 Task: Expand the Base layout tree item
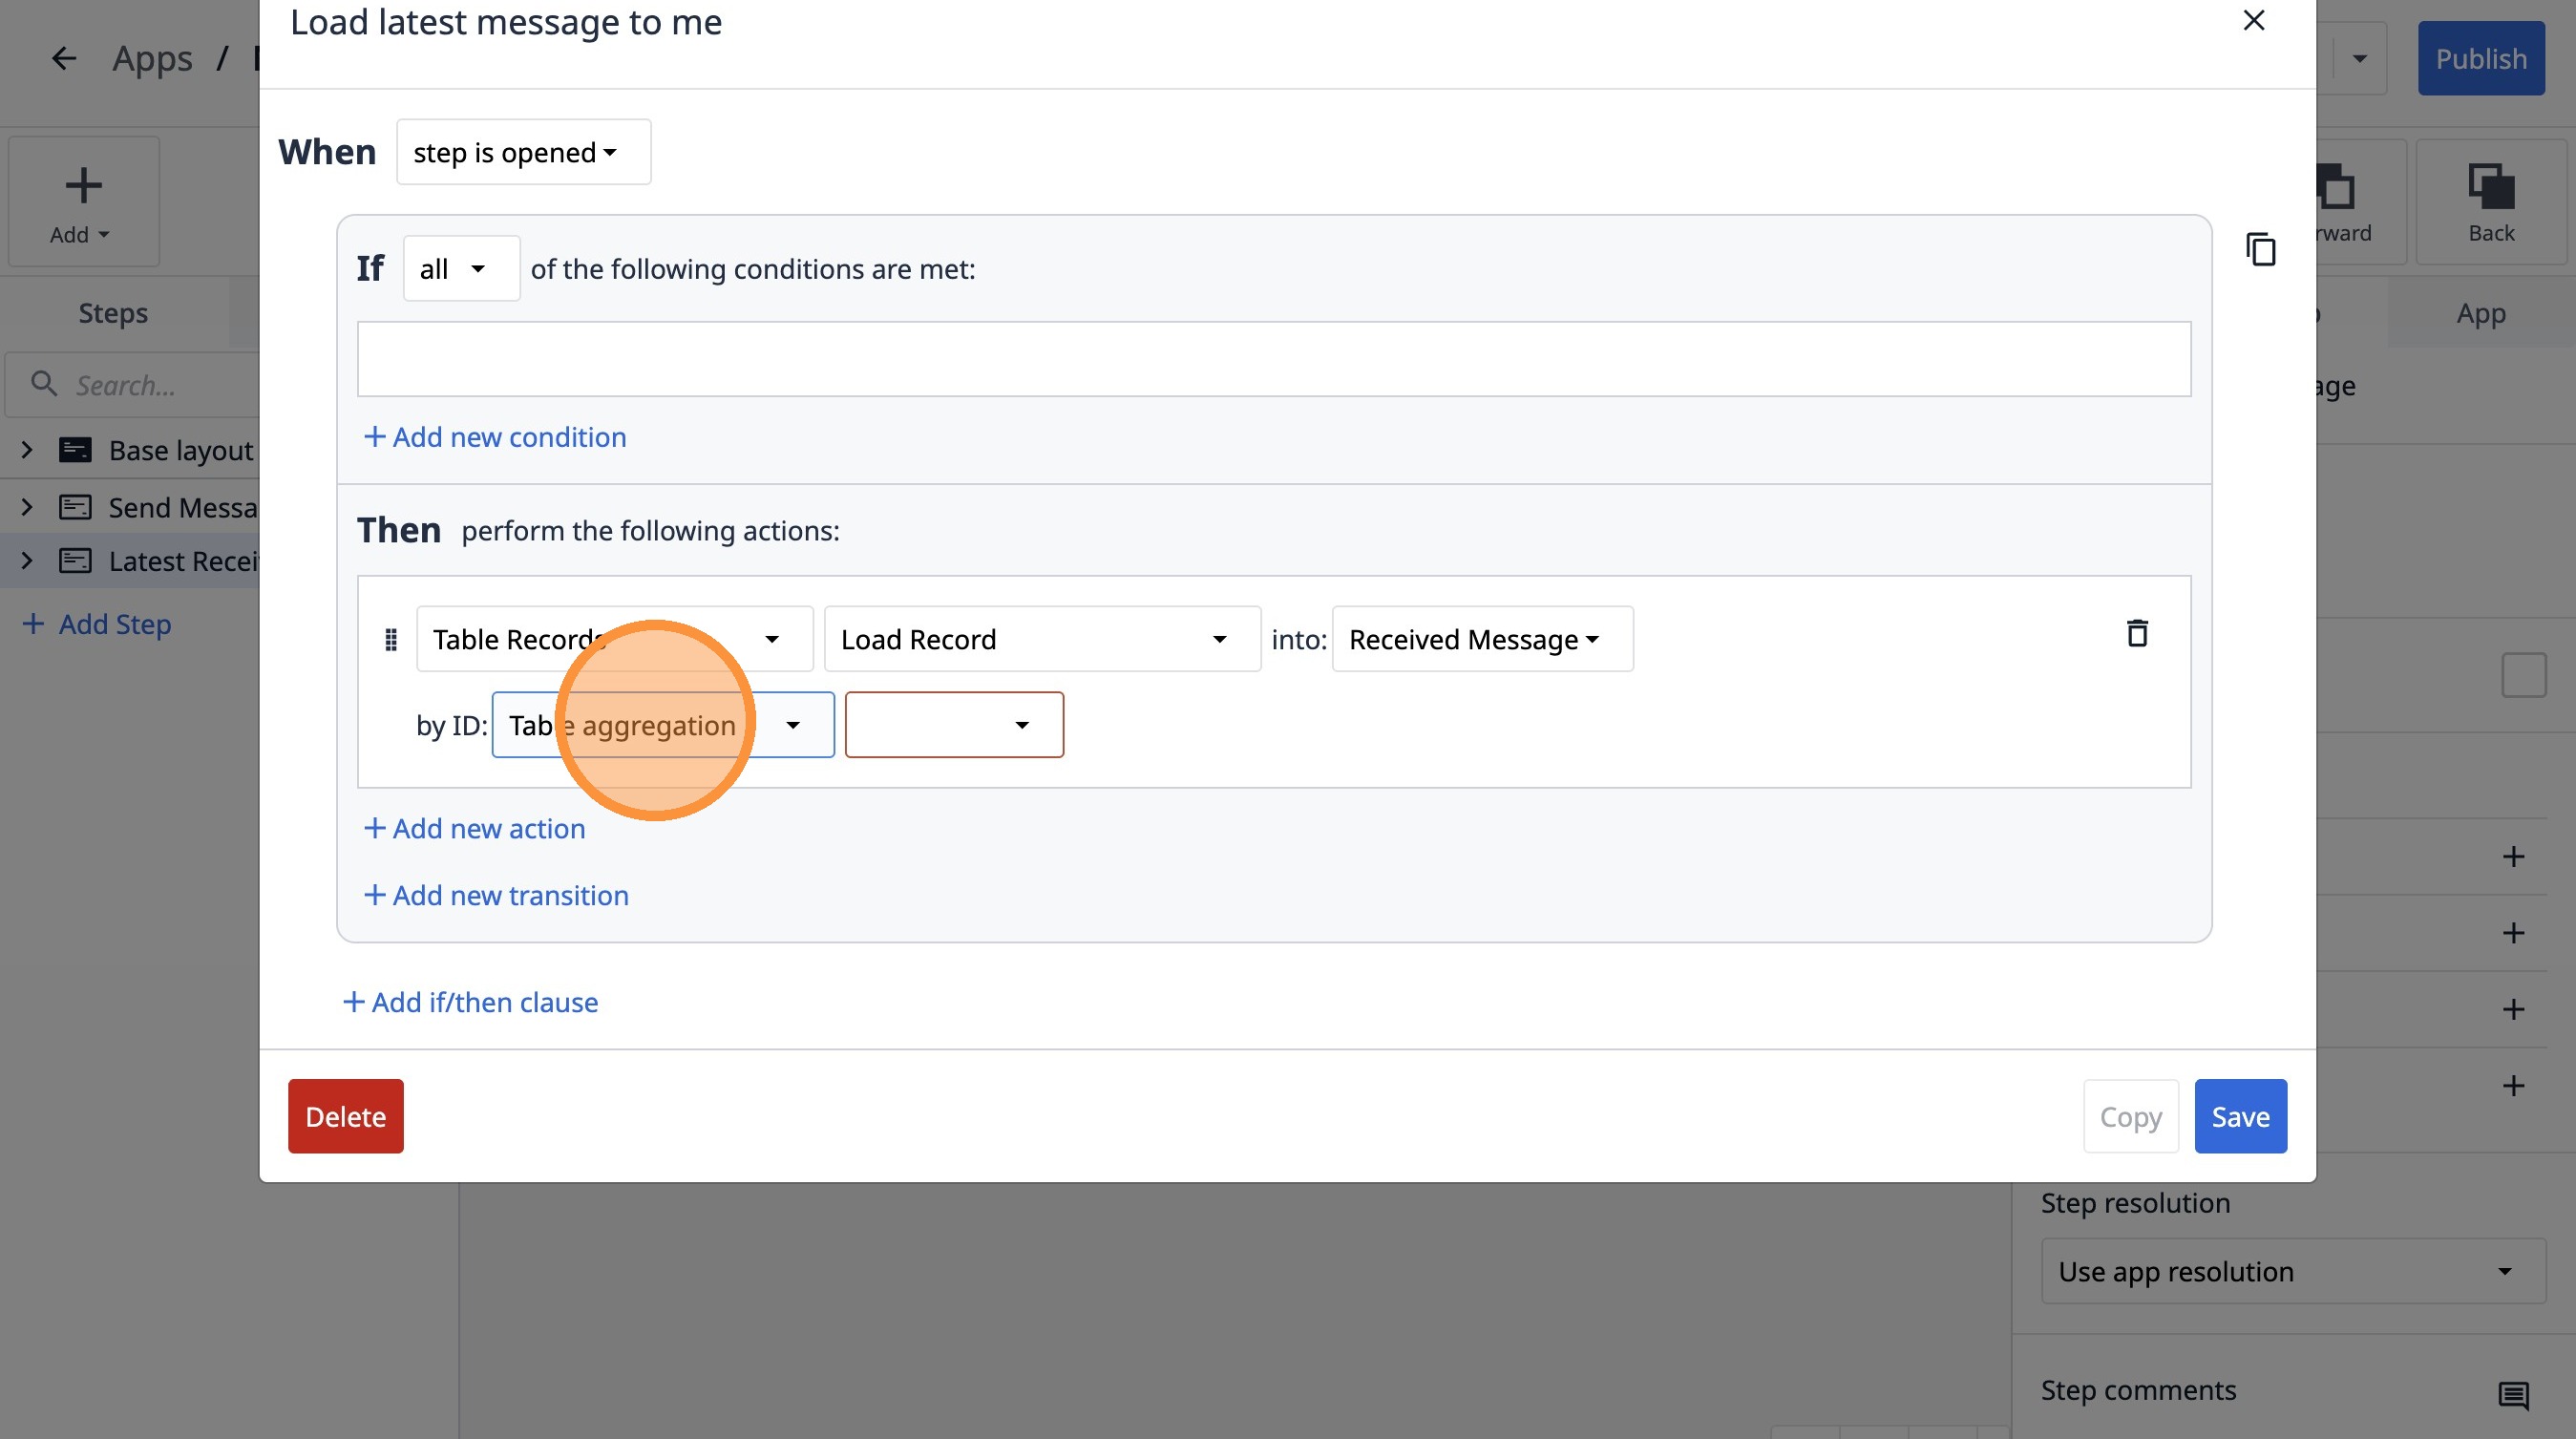pos(27,451)
